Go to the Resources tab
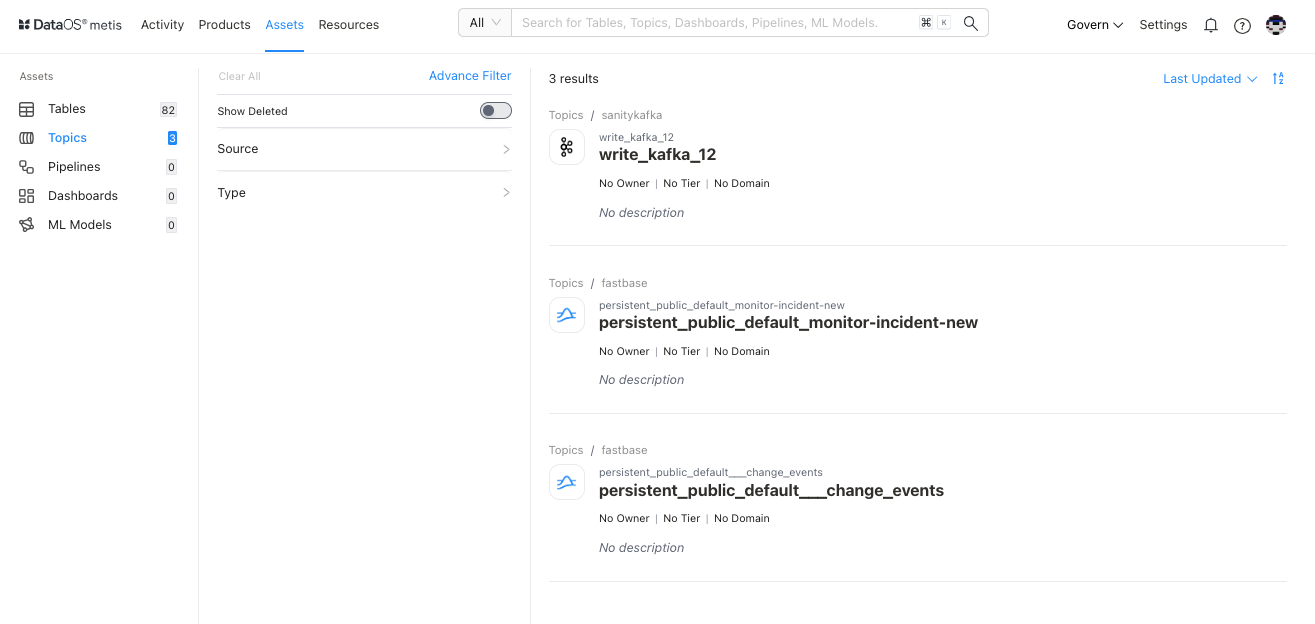Screen dimensions: 1315x624 [349, 25]
